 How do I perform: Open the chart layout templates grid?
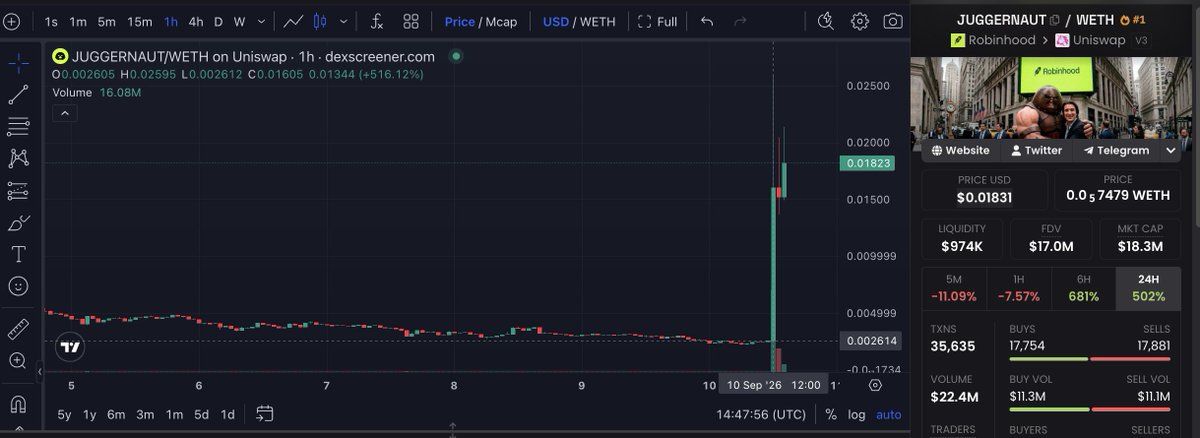click(x=411, y=21)
